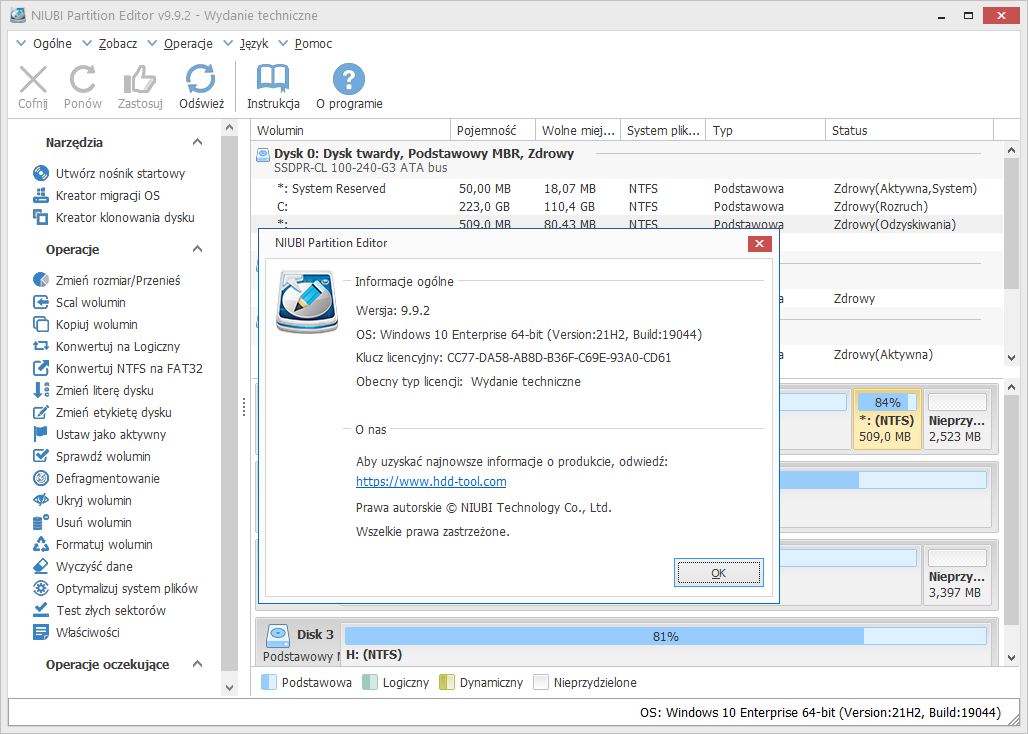Start Defragmentowanie operation
This screenshot has width=1028, height=734.
(96, 478)
